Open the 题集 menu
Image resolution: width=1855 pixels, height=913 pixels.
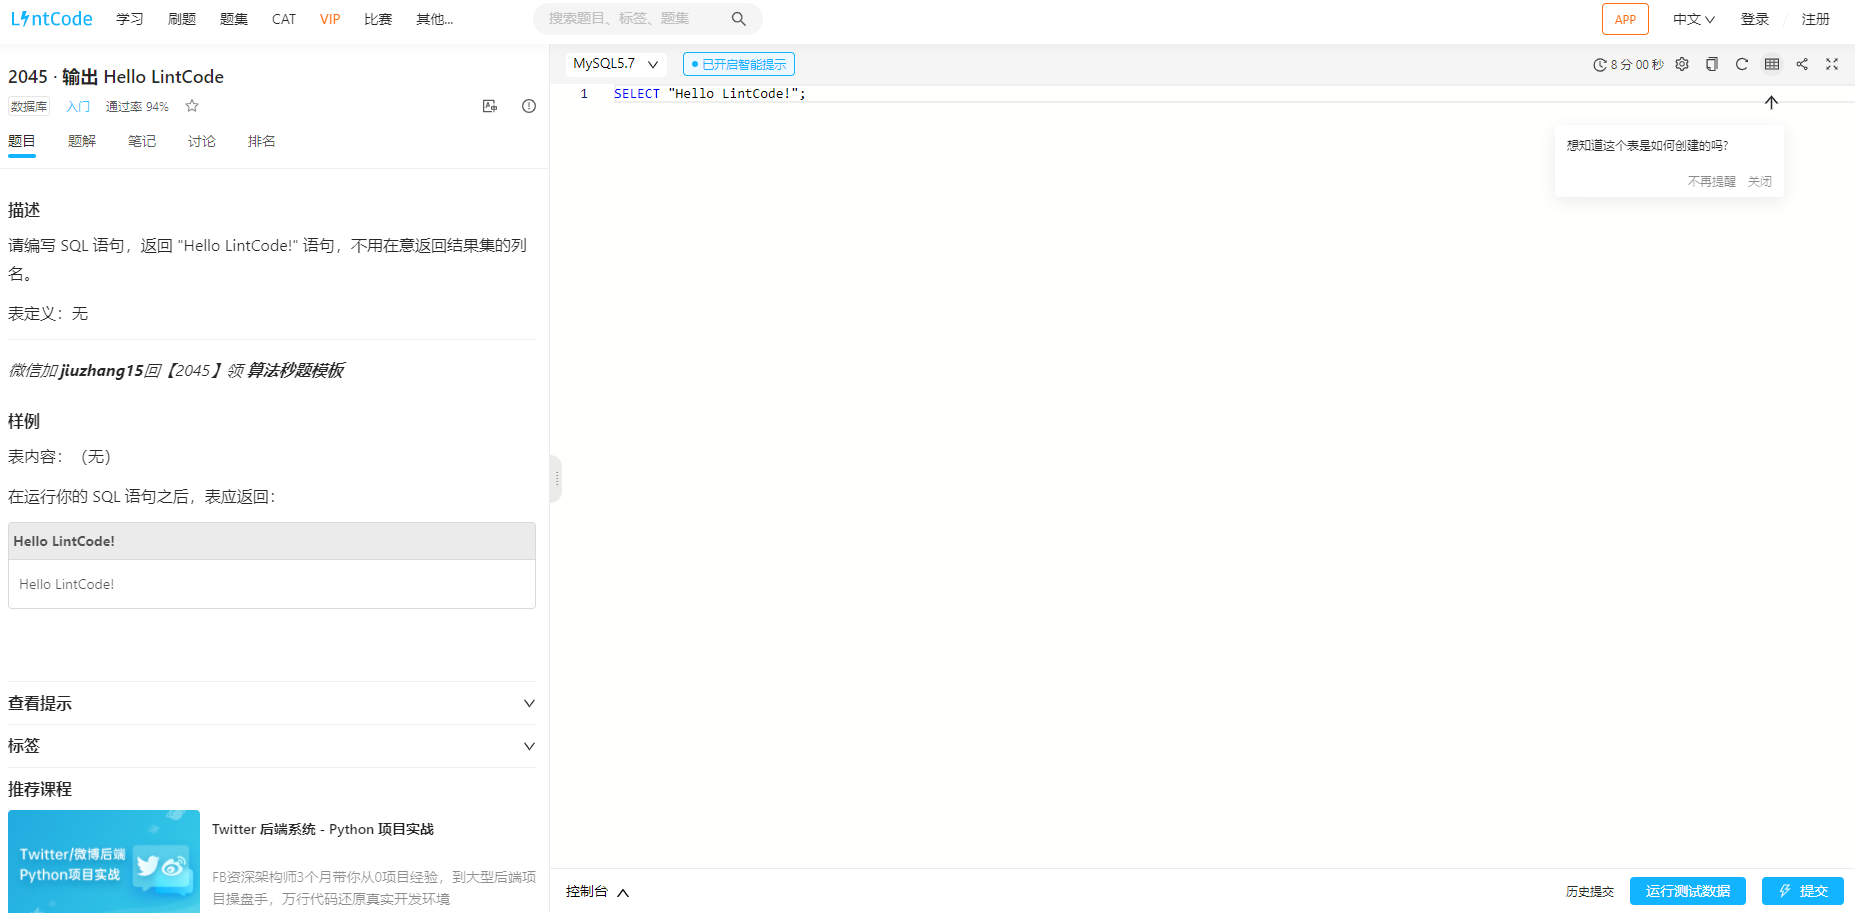[x=234, y=19]
